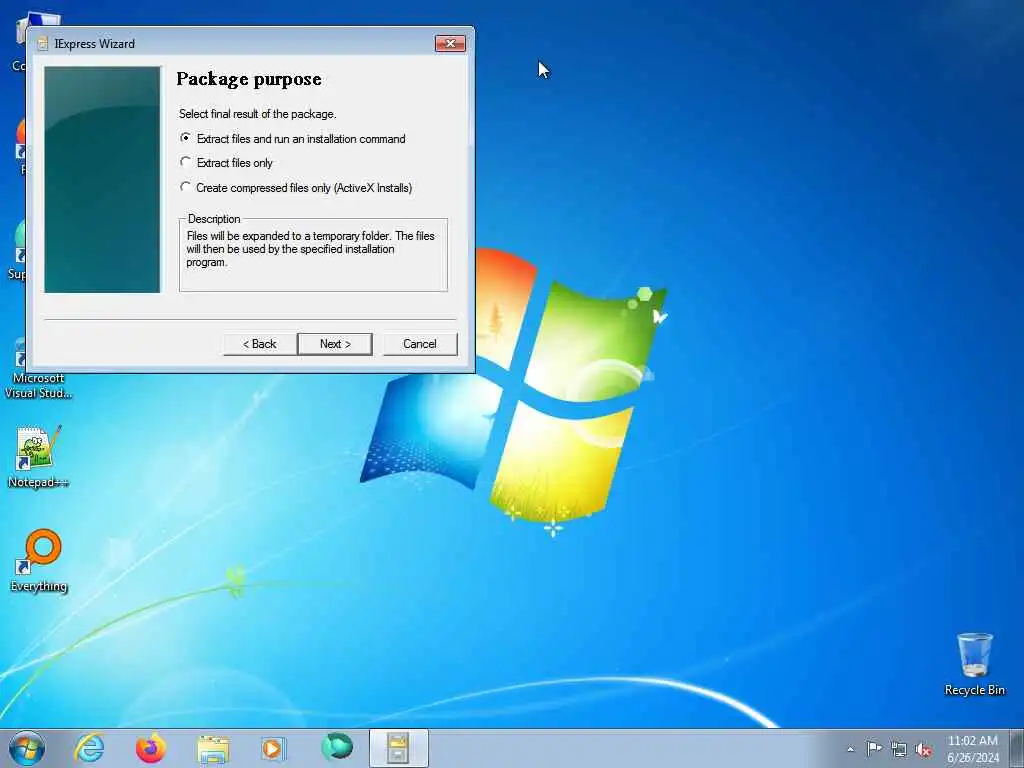
Task: Choose the 'Extract files only' option
Action: tap(227, 163)
